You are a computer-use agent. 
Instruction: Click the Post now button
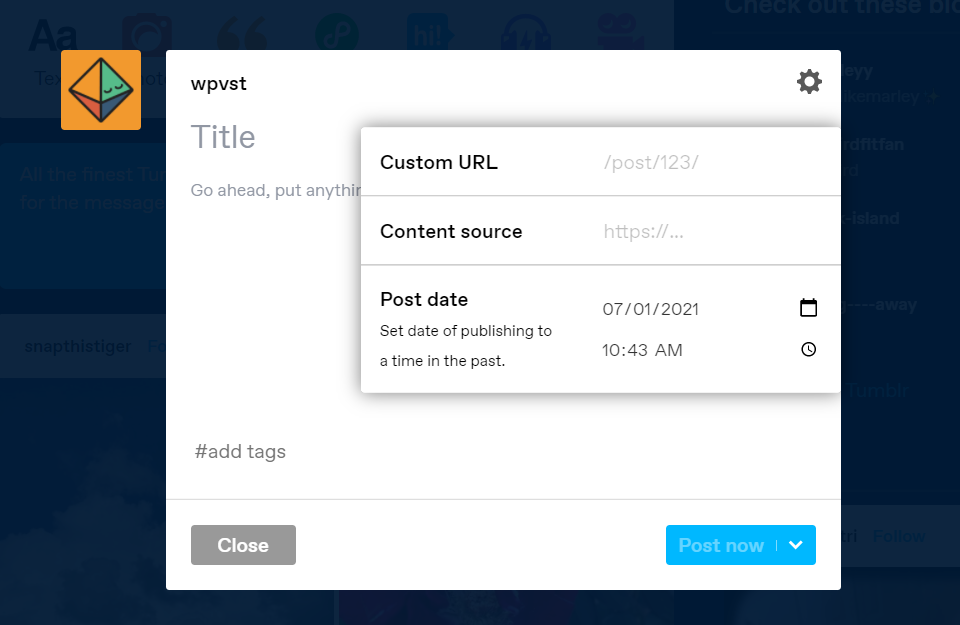[720, 545]
